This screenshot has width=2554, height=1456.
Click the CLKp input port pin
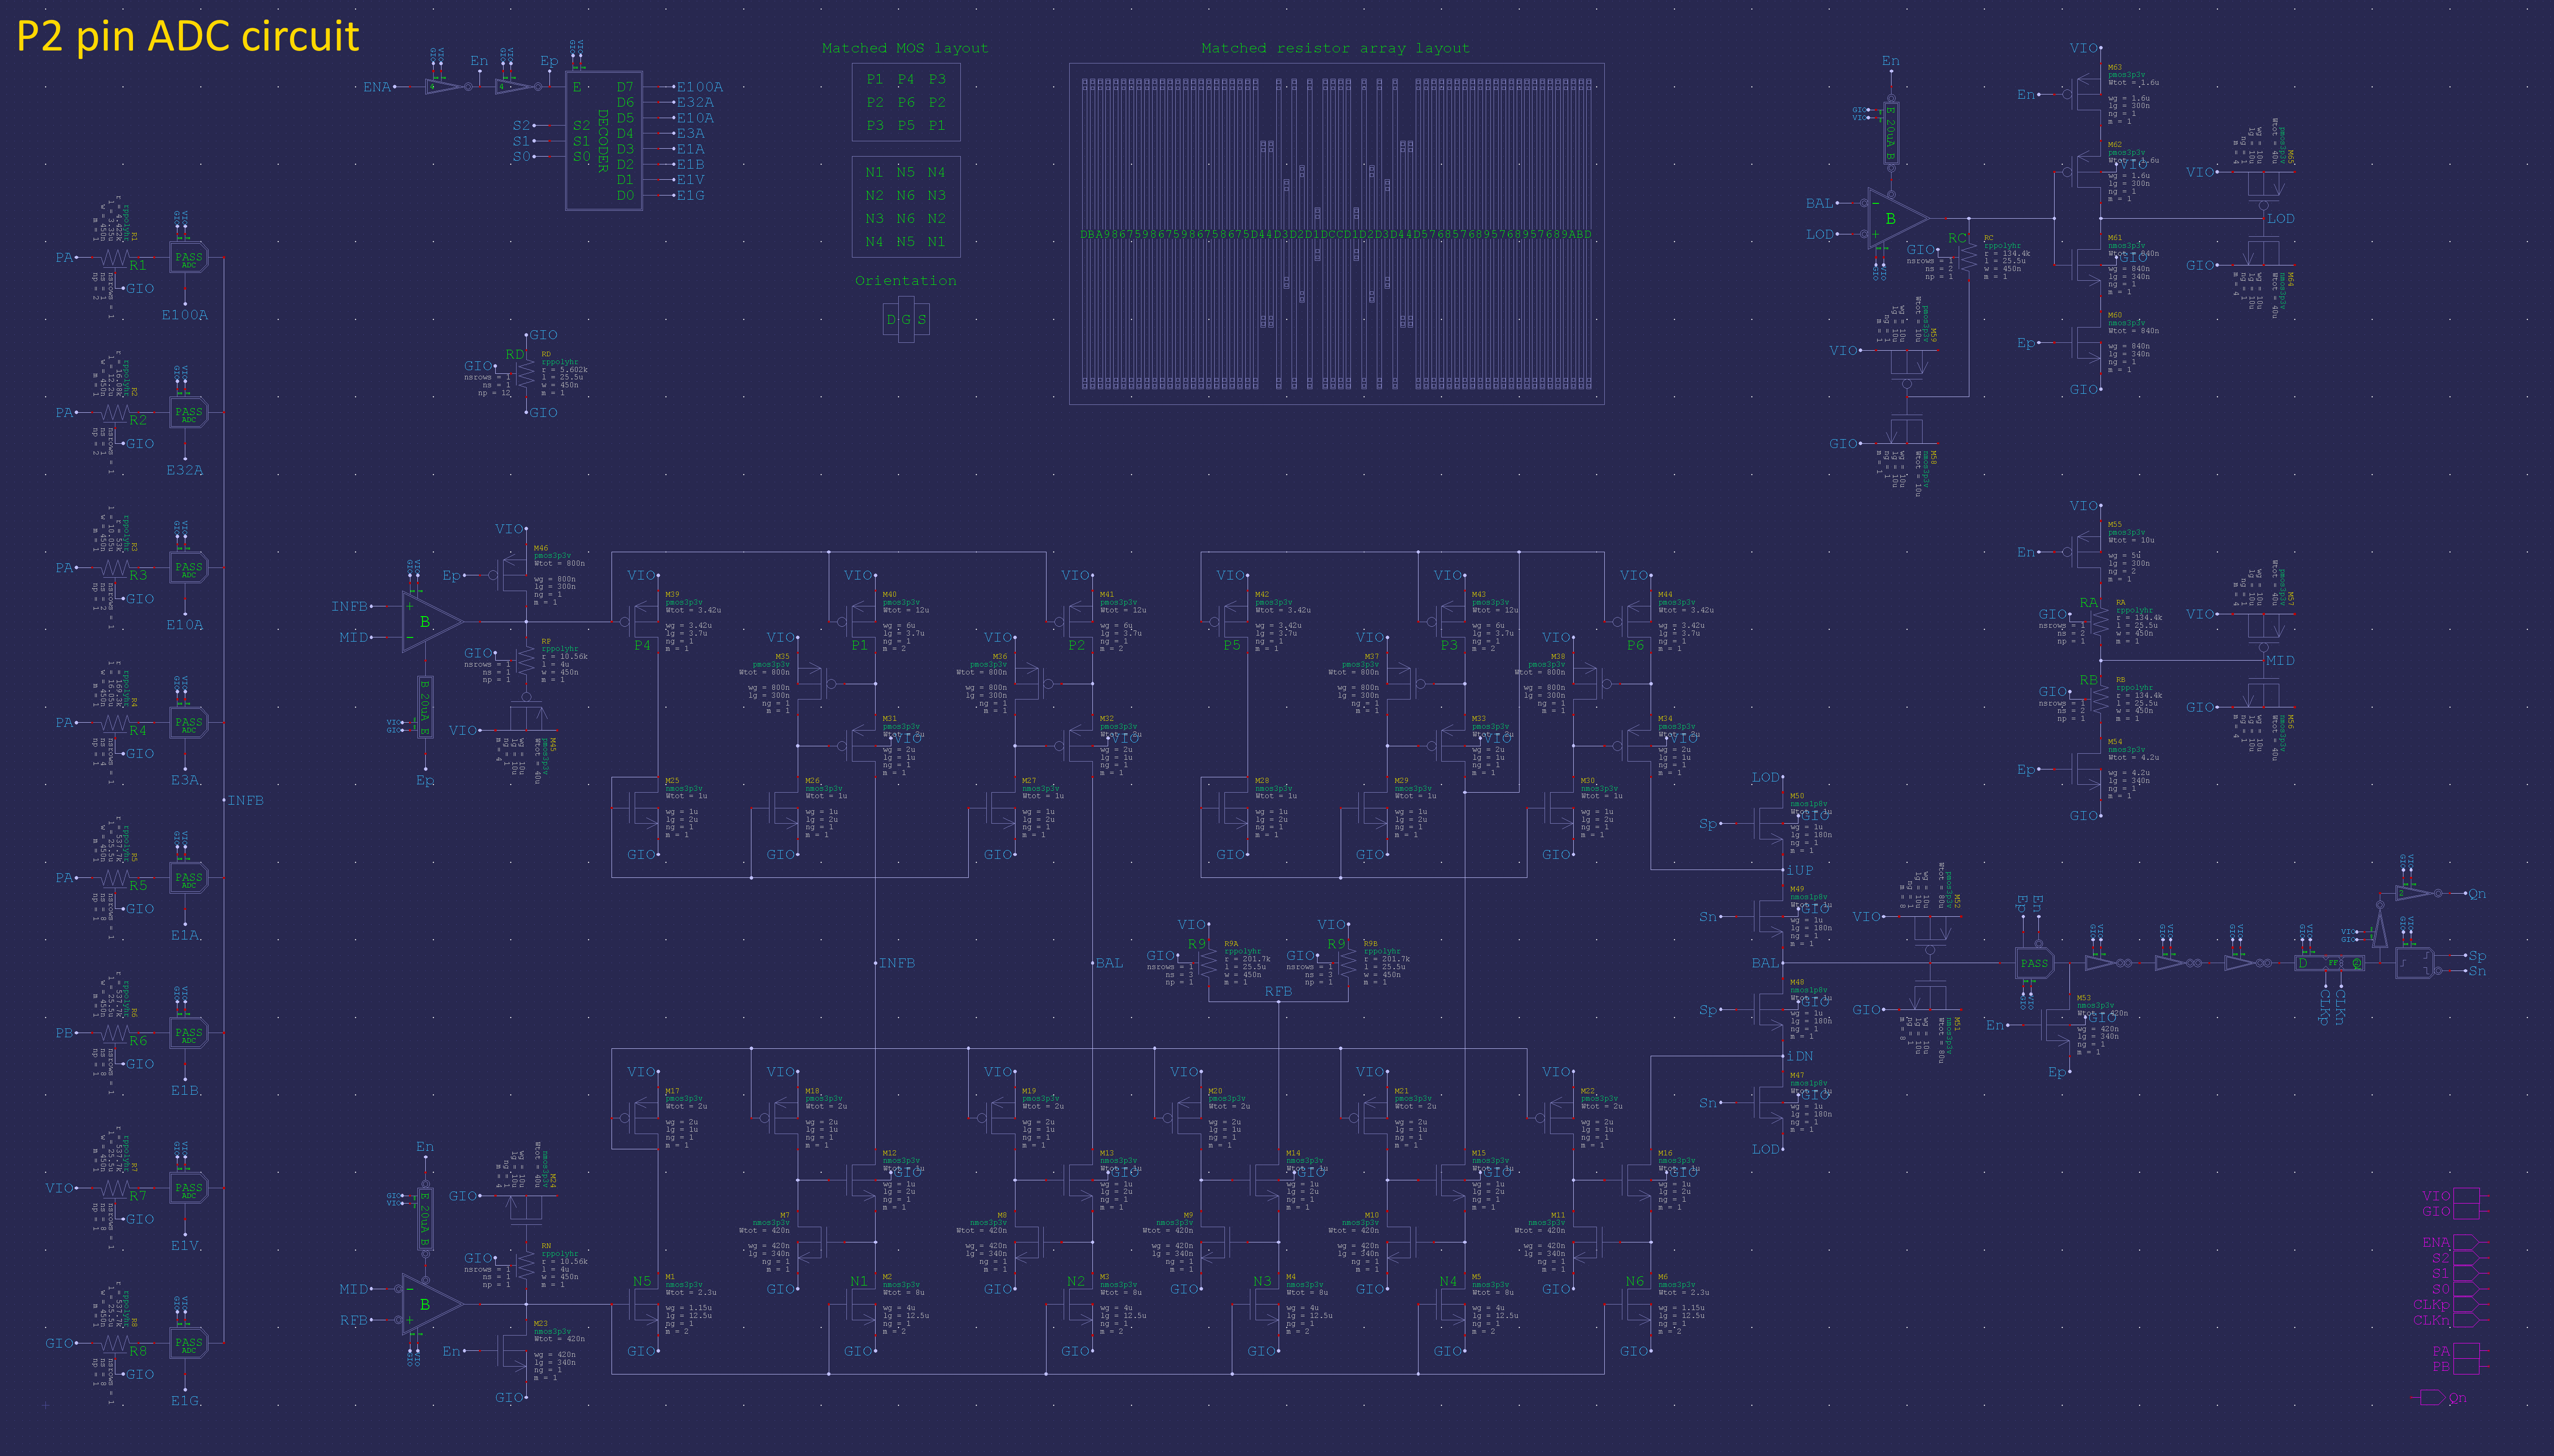tap(2466, 1304)
